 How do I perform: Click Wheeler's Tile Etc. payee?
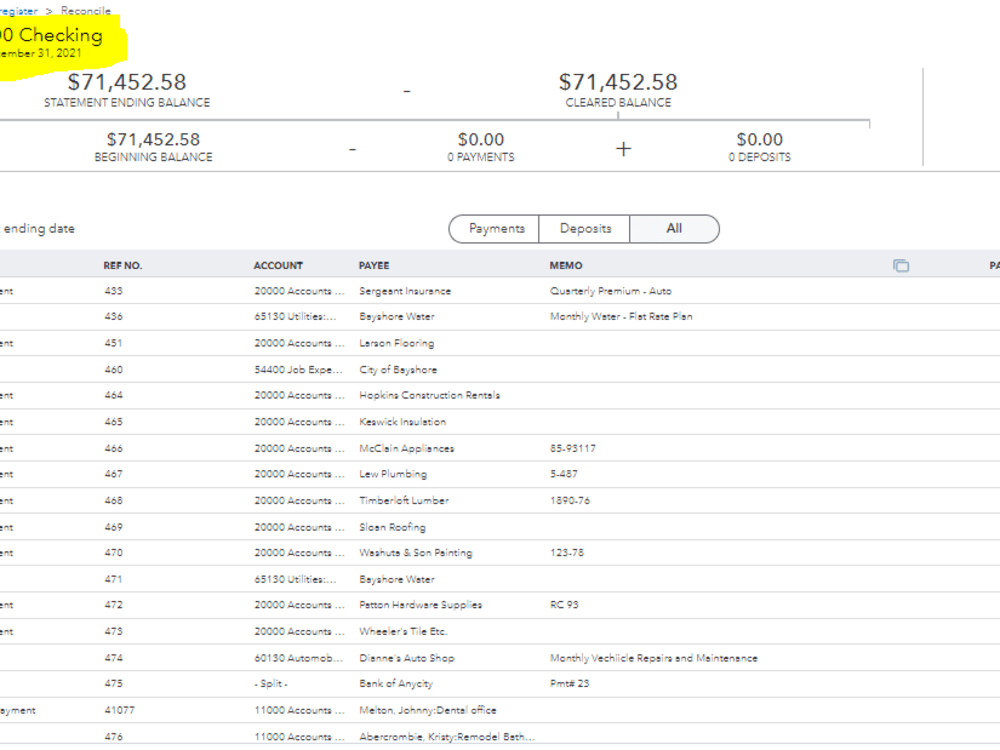pos(403,631)
